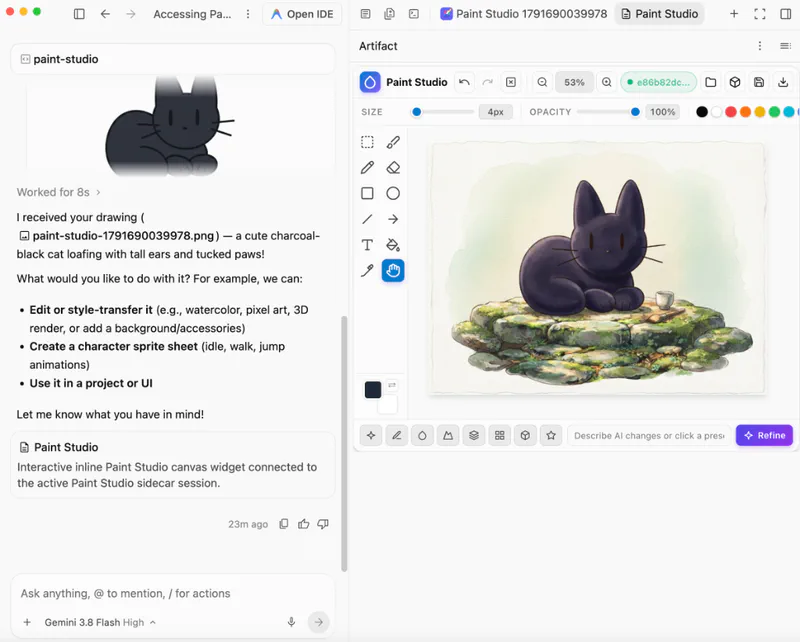This screenshot has height=642, width=800.
Task: Navigate back with the left arrow
Action: pyautogui.click(x=105, y=14)
